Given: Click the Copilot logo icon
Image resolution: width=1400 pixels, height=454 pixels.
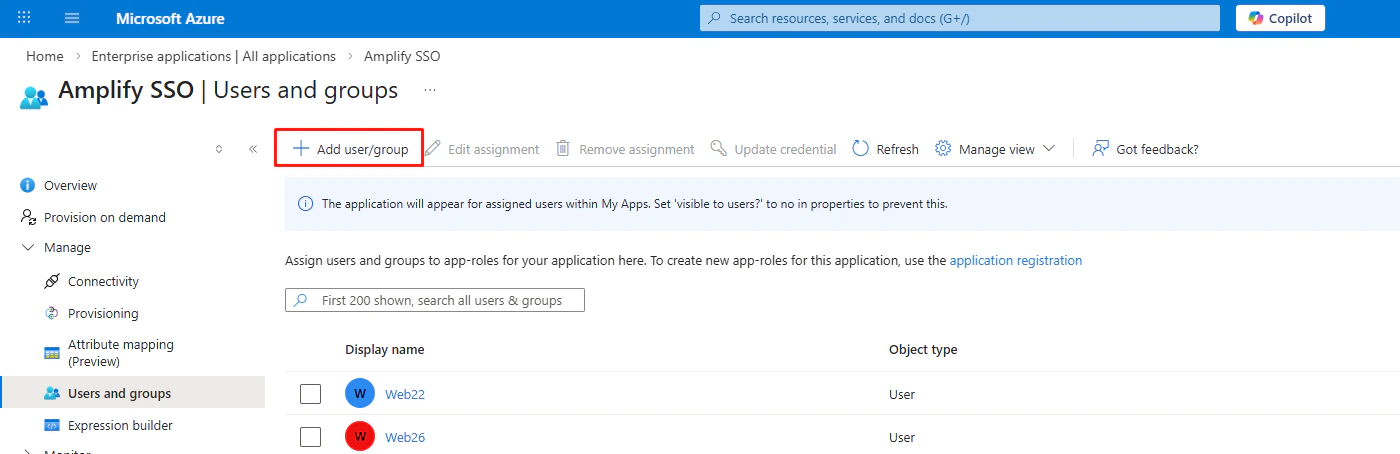Looking at the screenshot, I should (x=1255, y=18).
